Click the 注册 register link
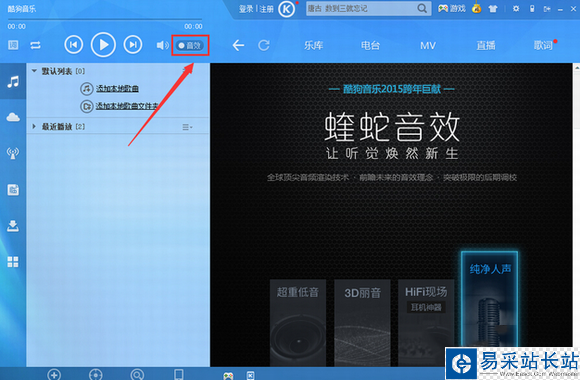Image resolution: width=580 pixels, height=380 pixels. (266, 9)
